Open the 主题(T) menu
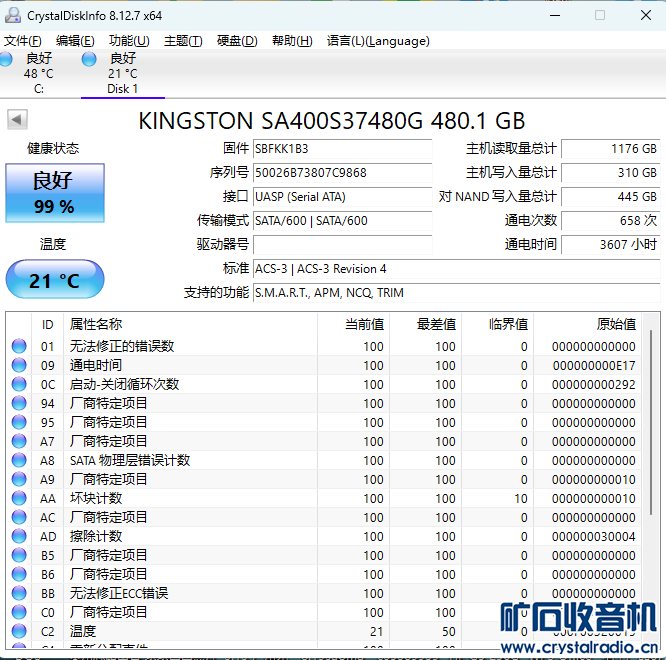The image size is (666, 660). pyautogui.click(x=183, y=41)
